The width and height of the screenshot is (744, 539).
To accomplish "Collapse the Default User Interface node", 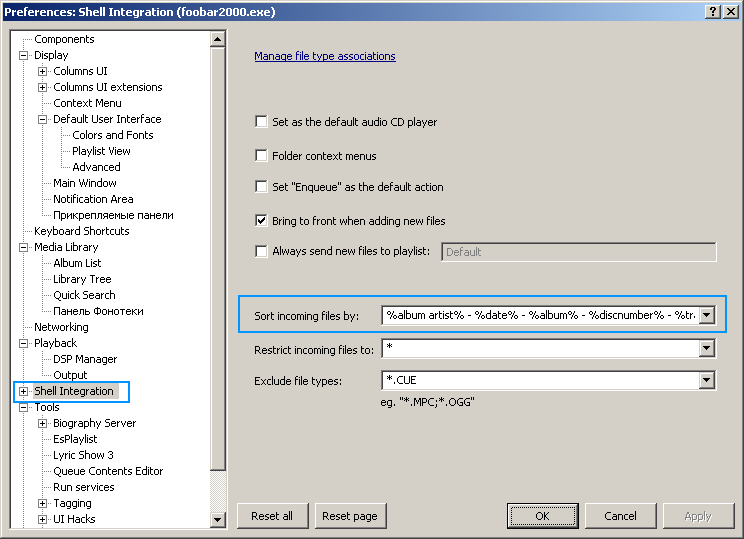I will (x=42, y=120).
